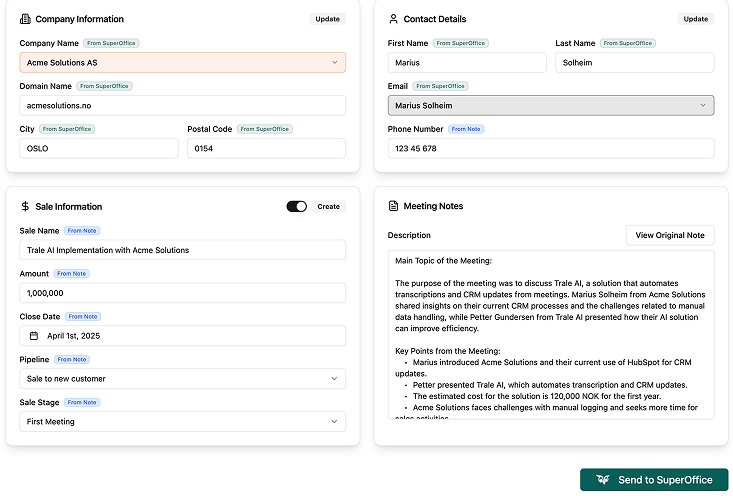Viewport: 733px width, 496px height.
Task: Click Update button in Contact Details
Action: tap(695, 19)
